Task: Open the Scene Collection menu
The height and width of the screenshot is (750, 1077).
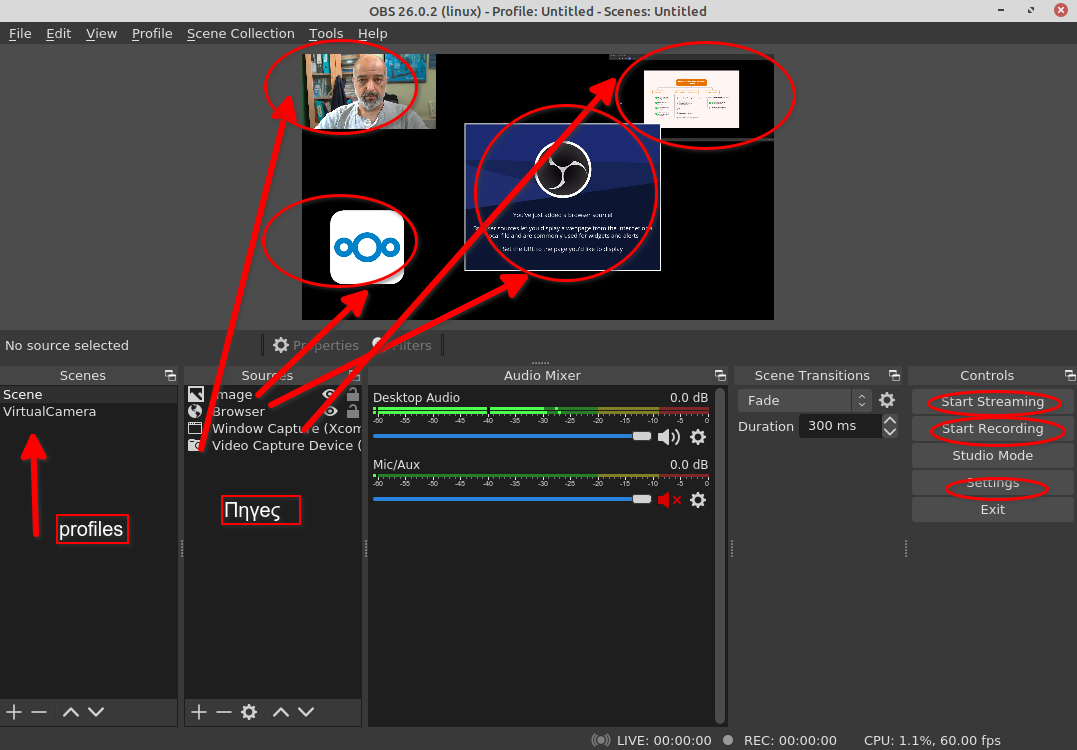Action: pyautogui.click(x=240, y=34)
